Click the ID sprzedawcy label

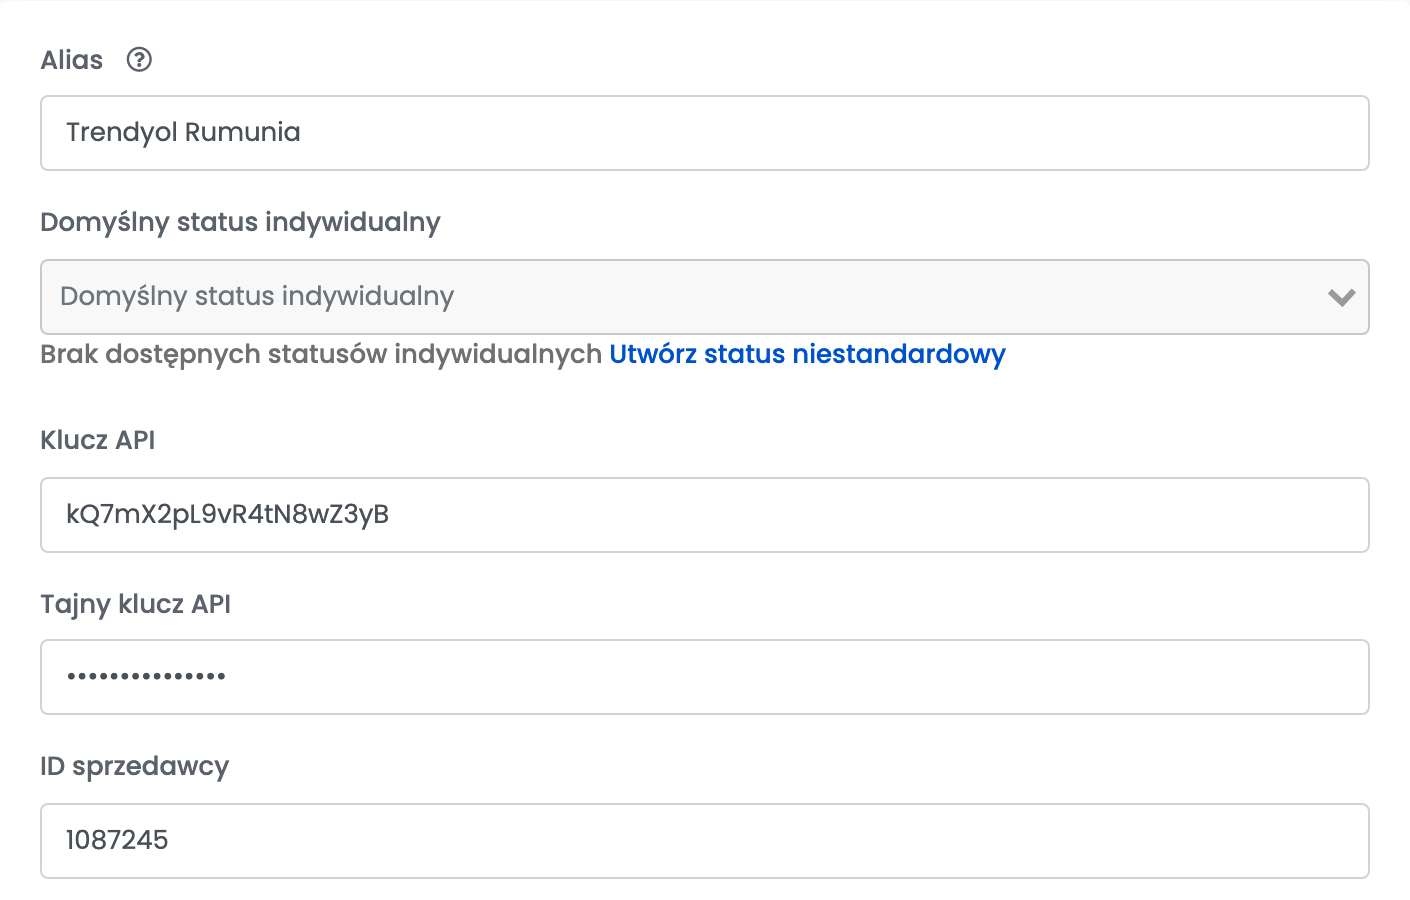click(135, 767)
